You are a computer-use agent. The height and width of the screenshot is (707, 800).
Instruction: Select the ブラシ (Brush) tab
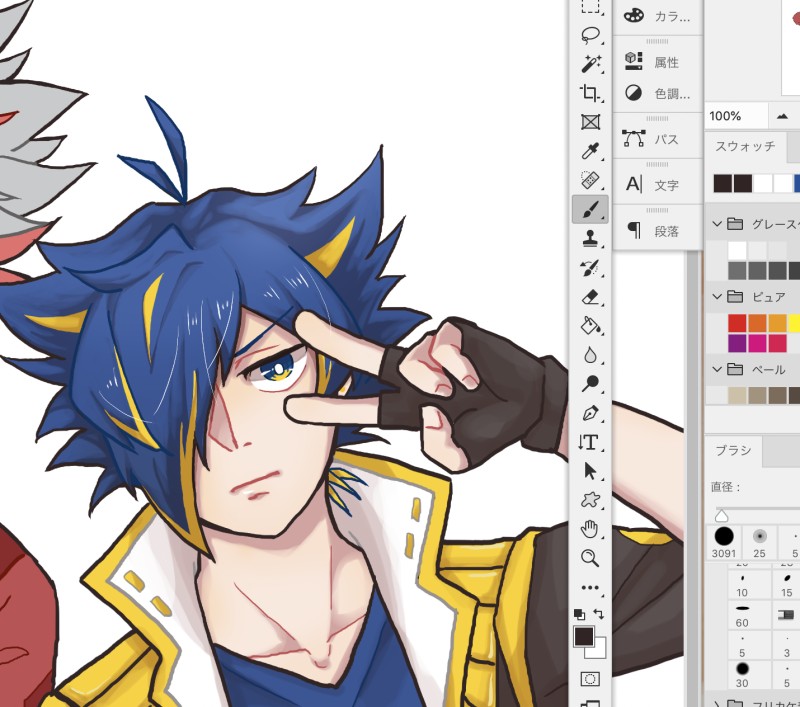[733, 450]
